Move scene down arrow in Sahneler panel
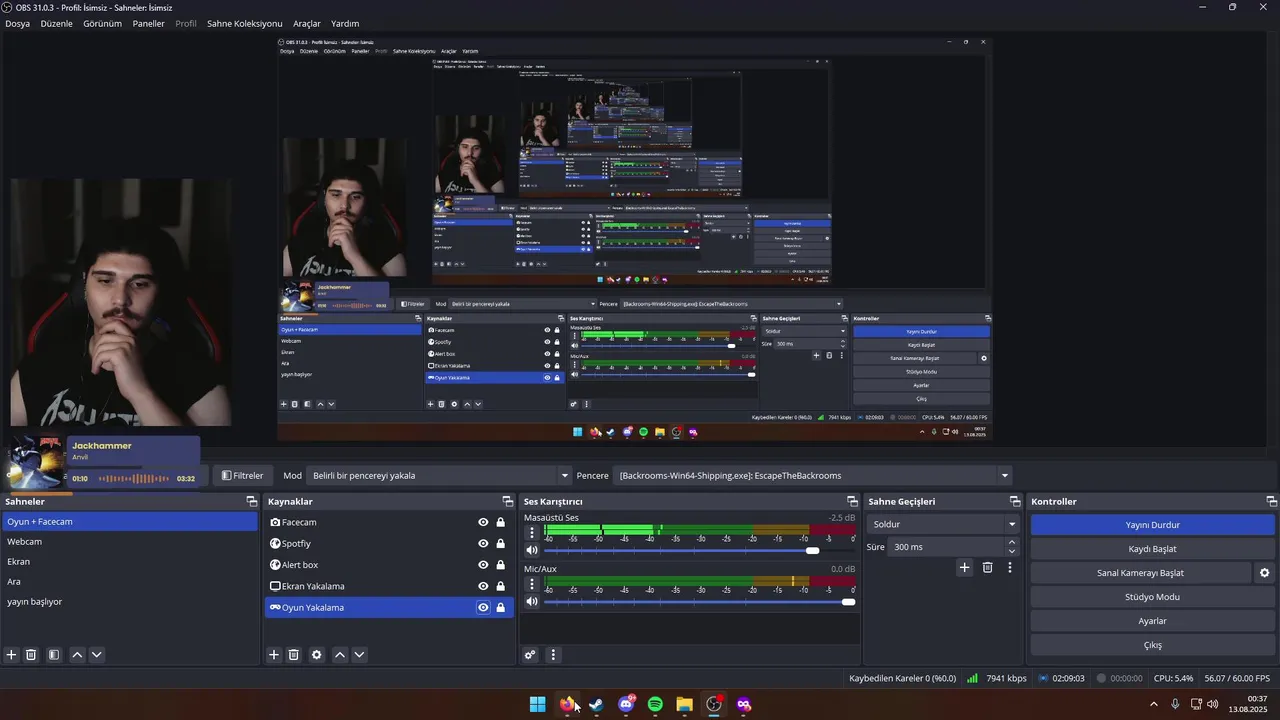The image size is (1280, 720). click(97, 655)
